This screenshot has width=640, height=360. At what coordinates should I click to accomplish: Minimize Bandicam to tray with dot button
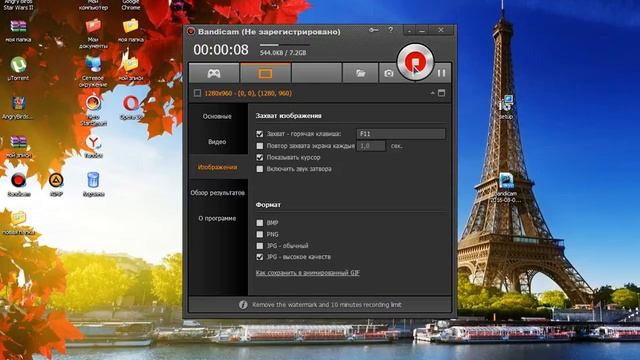410,31
